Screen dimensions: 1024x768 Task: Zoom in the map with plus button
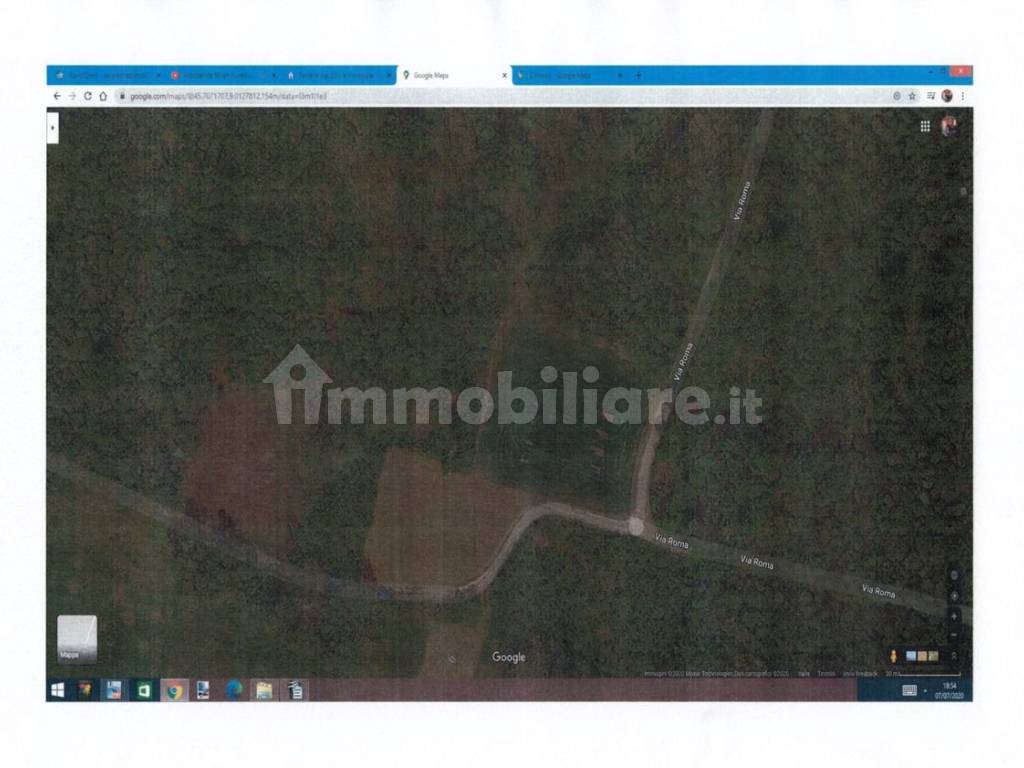[x=954, y=616]
